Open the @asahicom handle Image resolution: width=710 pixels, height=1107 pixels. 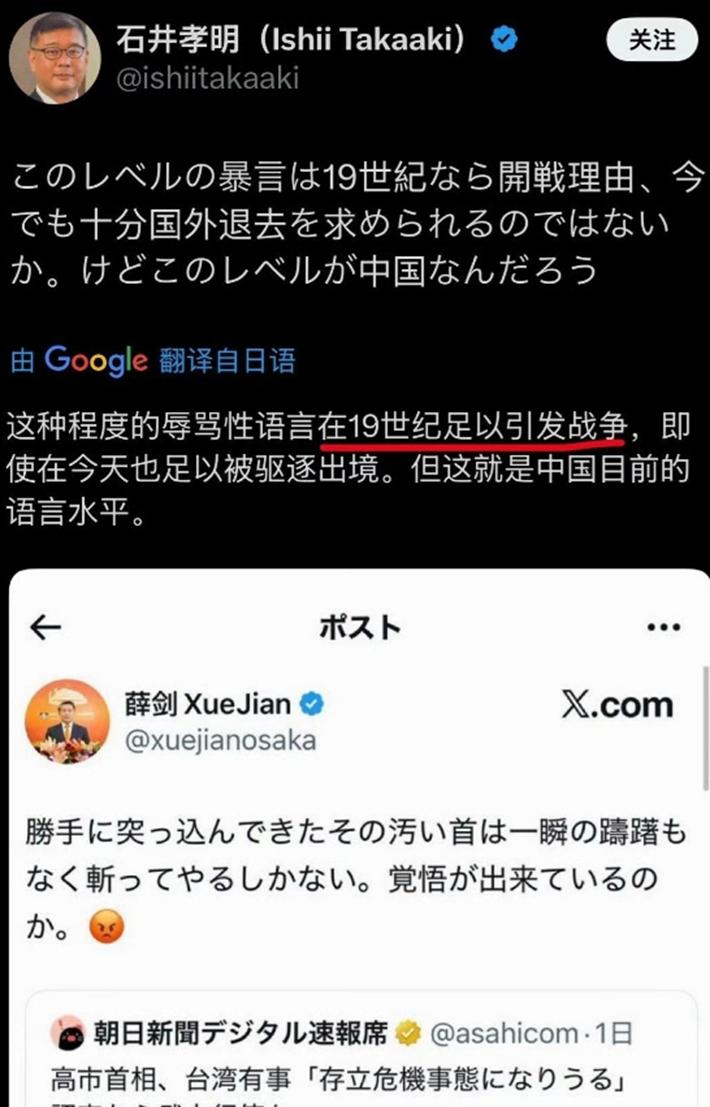[504, 1034]
